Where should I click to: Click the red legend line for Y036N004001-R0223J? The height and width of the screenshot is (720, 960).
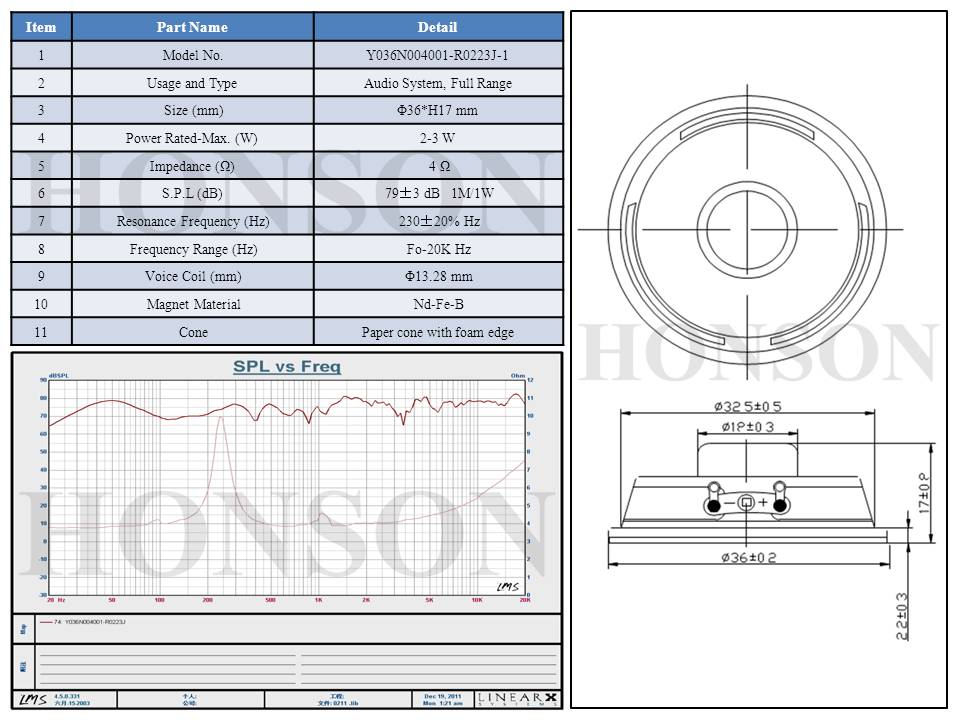pos(46,622)
